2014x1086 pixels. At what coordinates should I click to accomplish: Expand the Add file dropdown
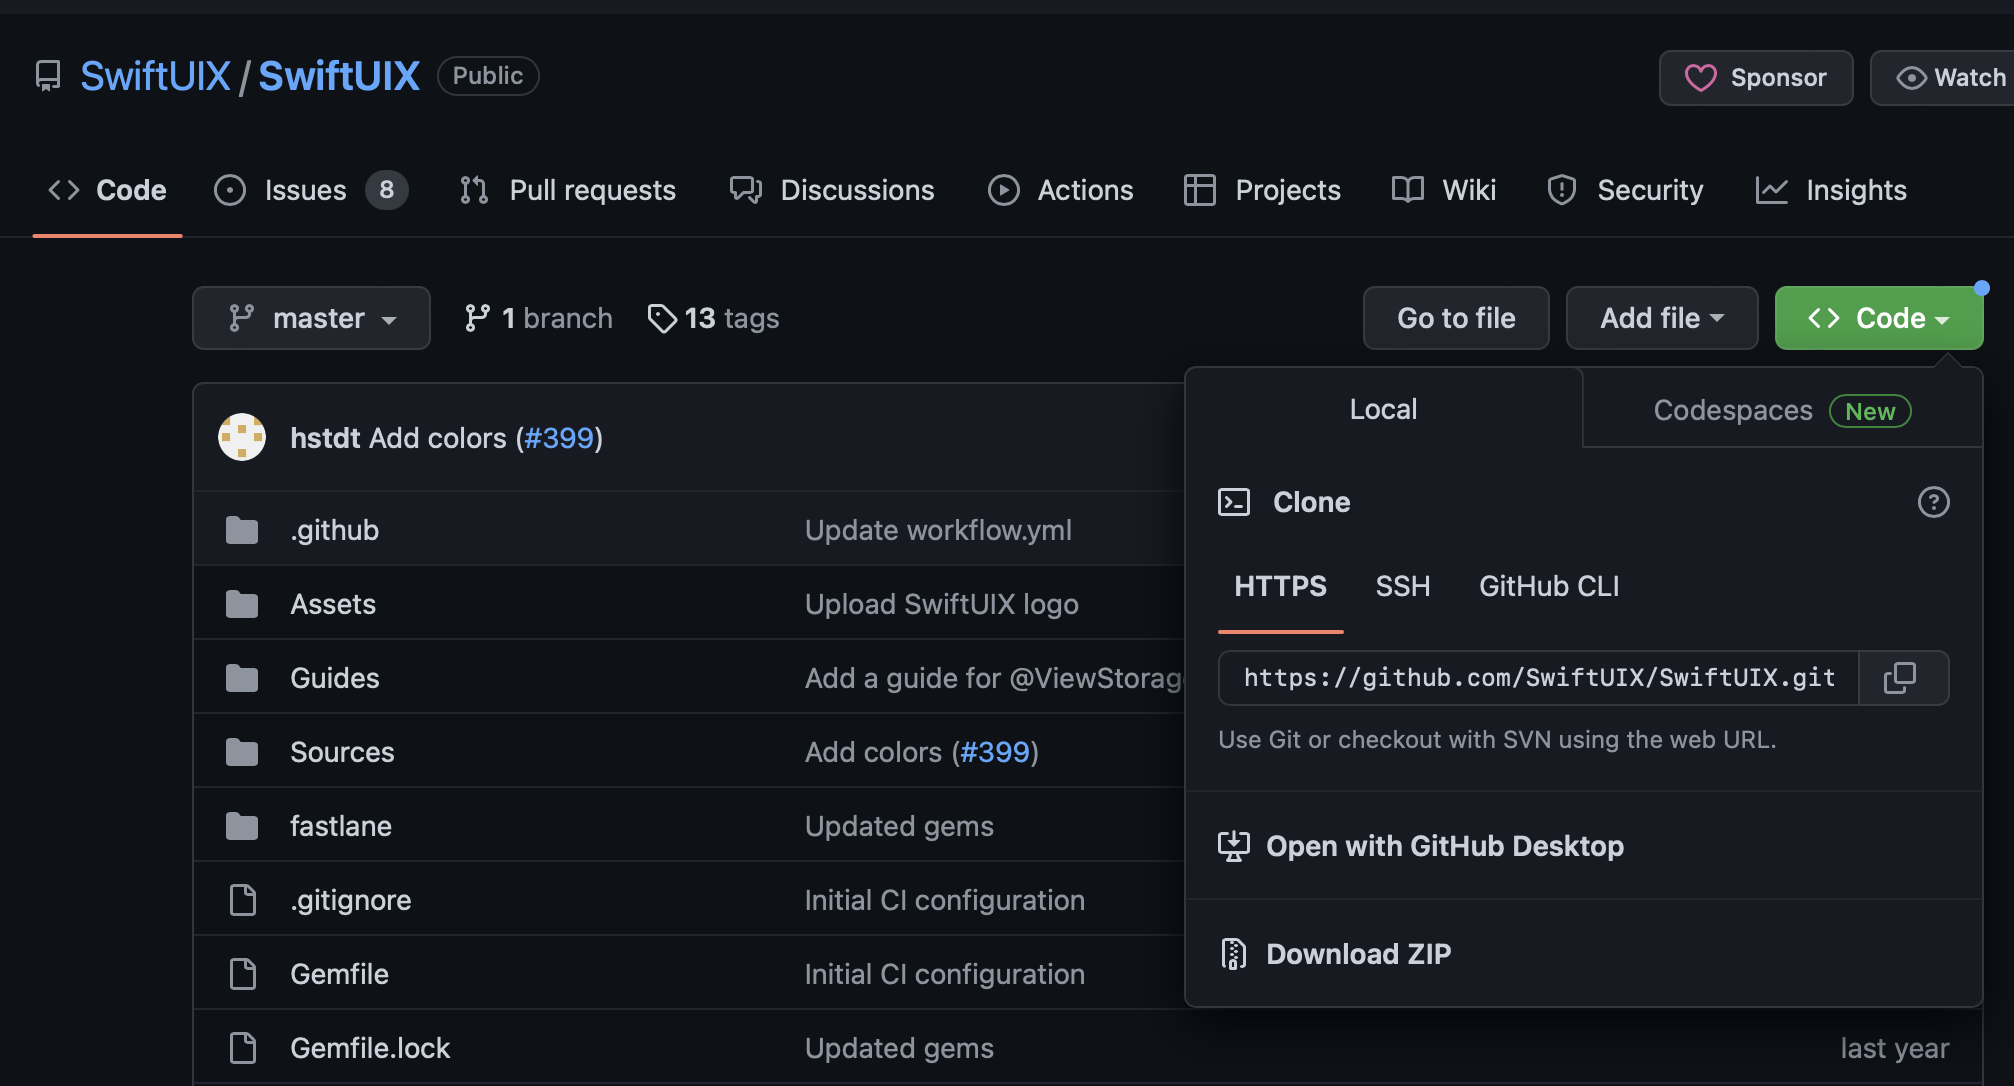coord(1661,318)
